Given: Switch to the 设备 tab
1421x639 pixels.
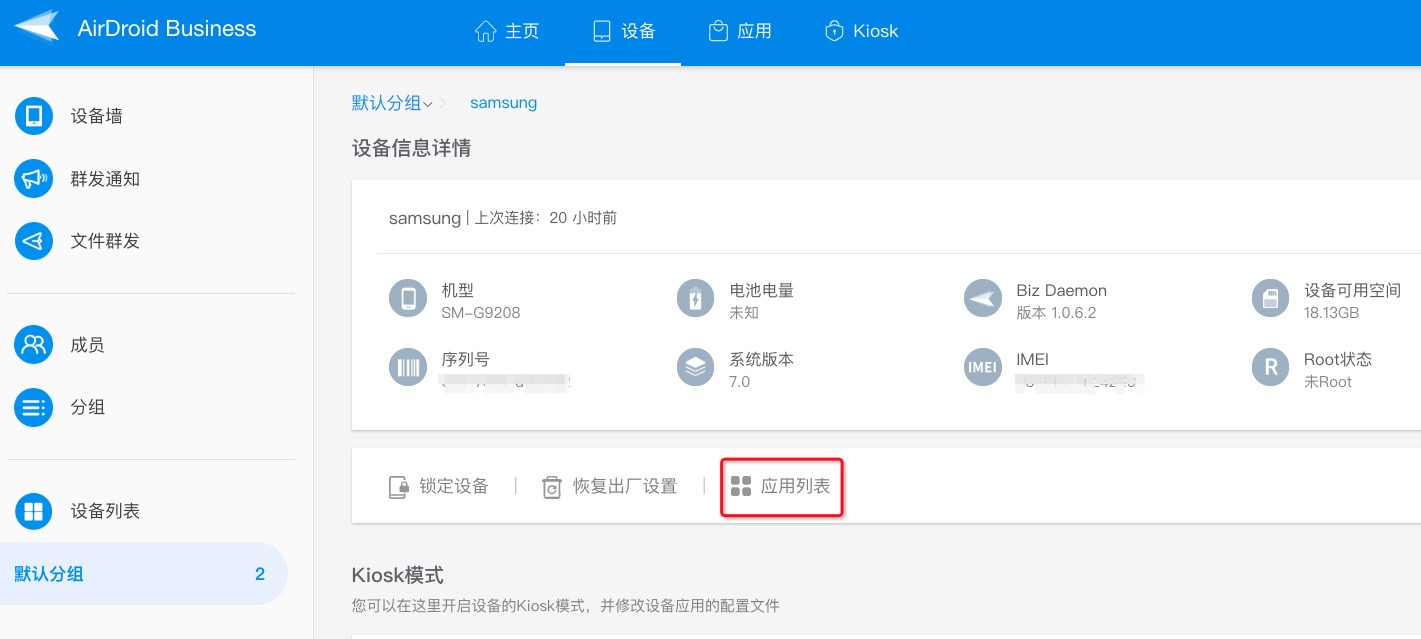Looking at the screenshot, I should 623,31.
